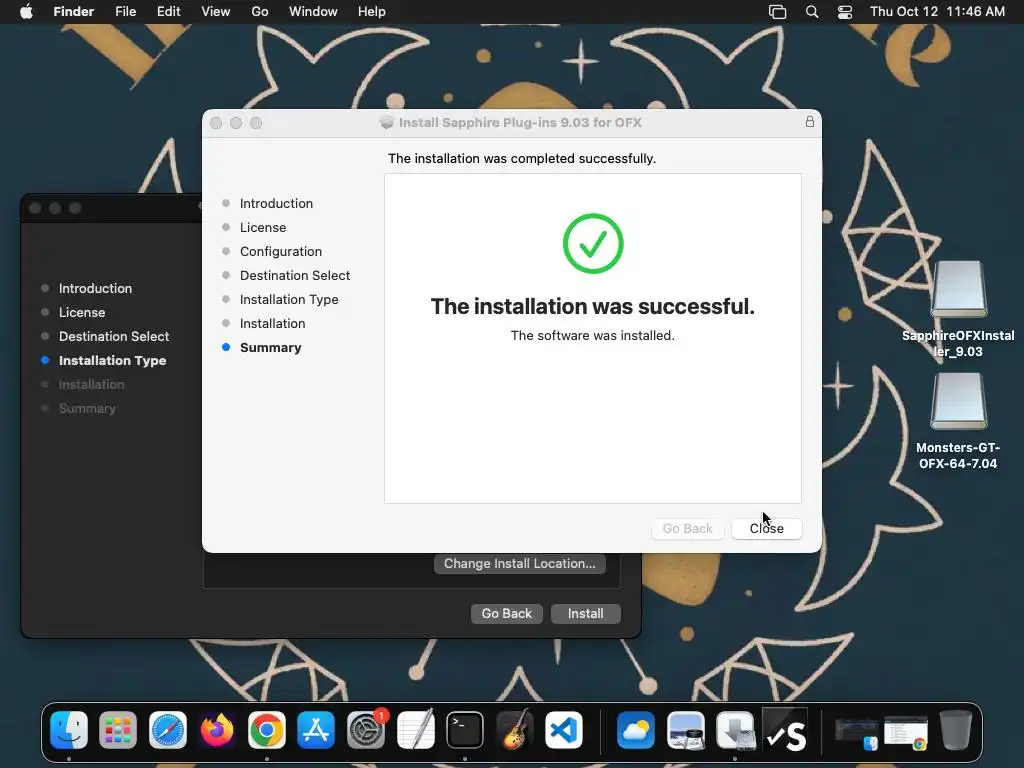Open the Edit menu
This screenshot has height=768, width=1024.
click(x=168, y=12)
